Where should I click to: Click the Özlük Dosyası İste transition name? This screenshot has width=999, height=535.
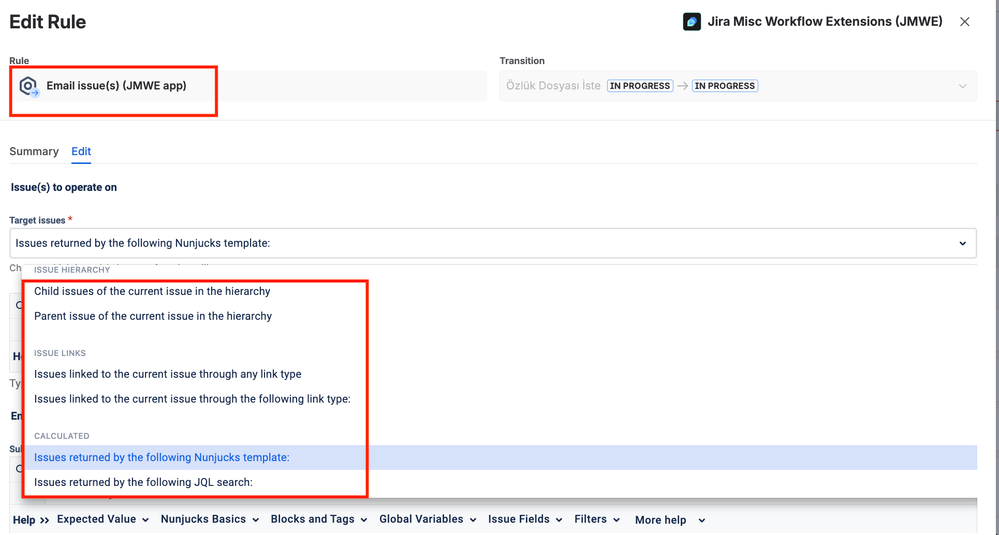[x=553, y=86]
